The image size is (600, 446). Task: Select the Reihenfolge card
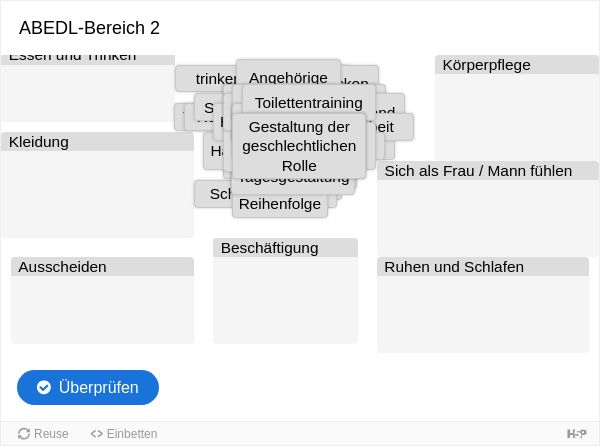(x=280, y=206)
